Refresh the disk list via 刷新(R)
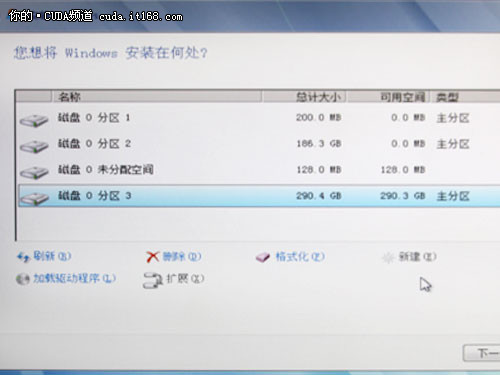This screenshot has width=500, height=375. tap(52, 256)
